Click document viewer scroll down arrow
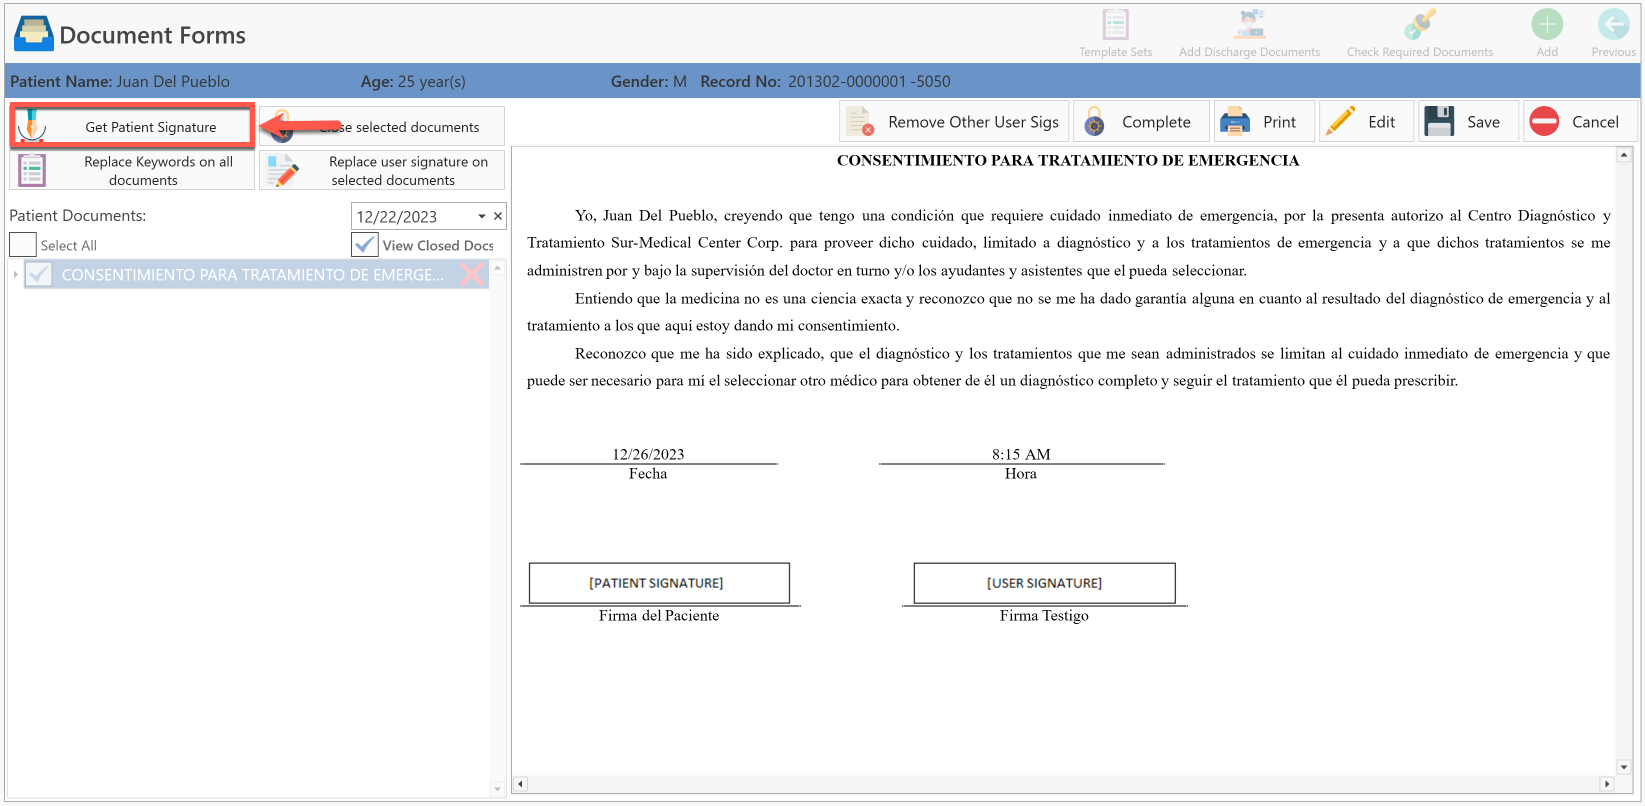The height and width of the screenshot is (806, 1645). (1624, 767)
